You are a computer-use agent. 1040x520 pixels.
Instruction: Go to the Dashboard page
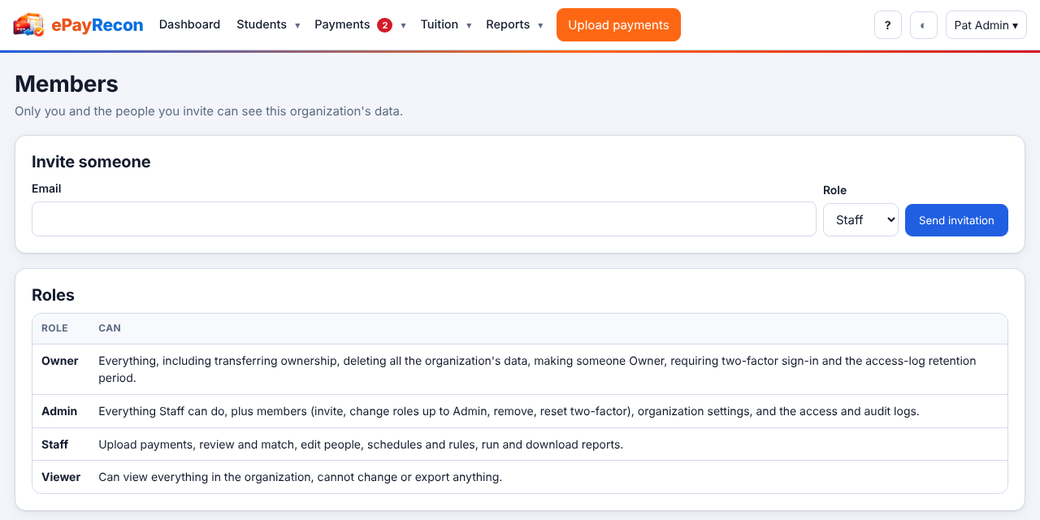tap(190, 25)
